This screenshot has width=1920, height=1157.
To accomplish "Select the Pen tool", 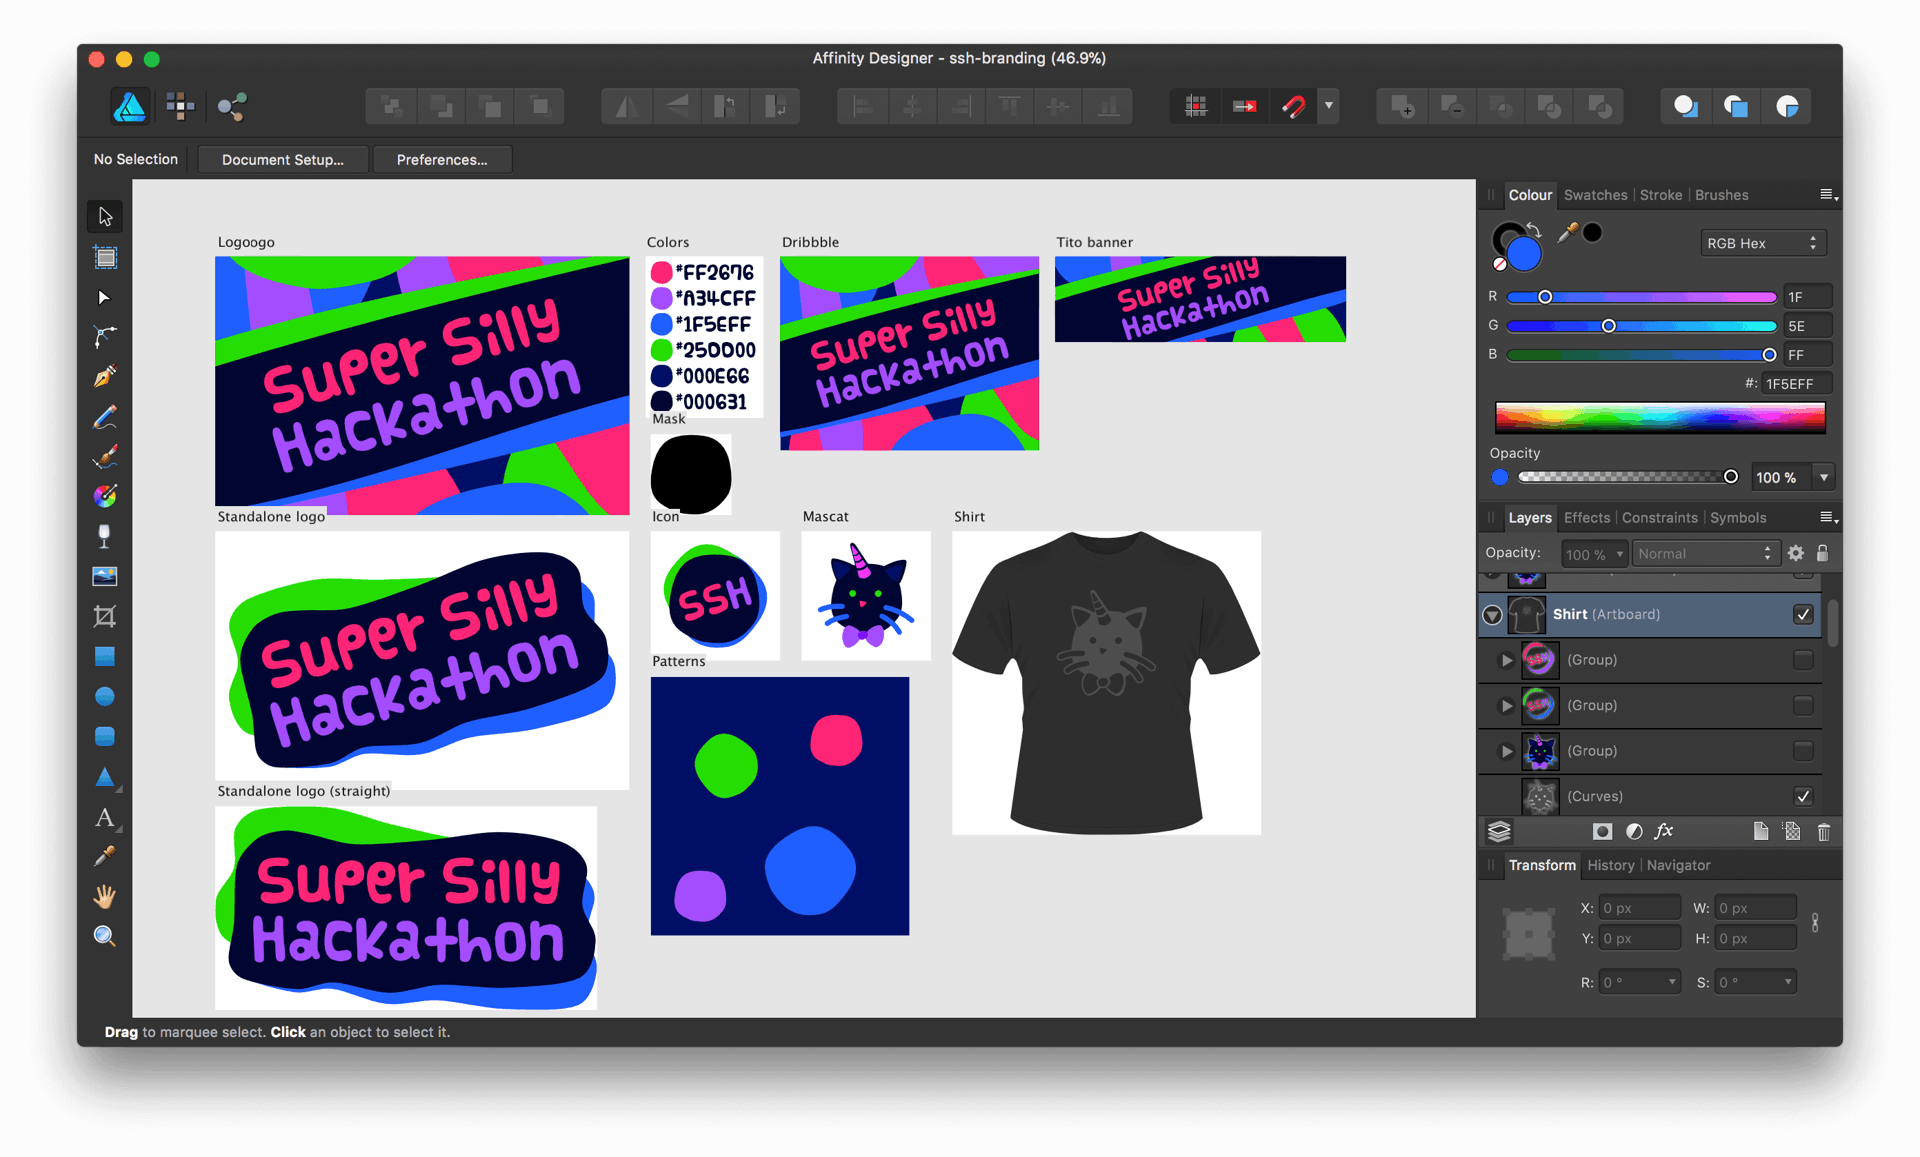I will (105, 377).
